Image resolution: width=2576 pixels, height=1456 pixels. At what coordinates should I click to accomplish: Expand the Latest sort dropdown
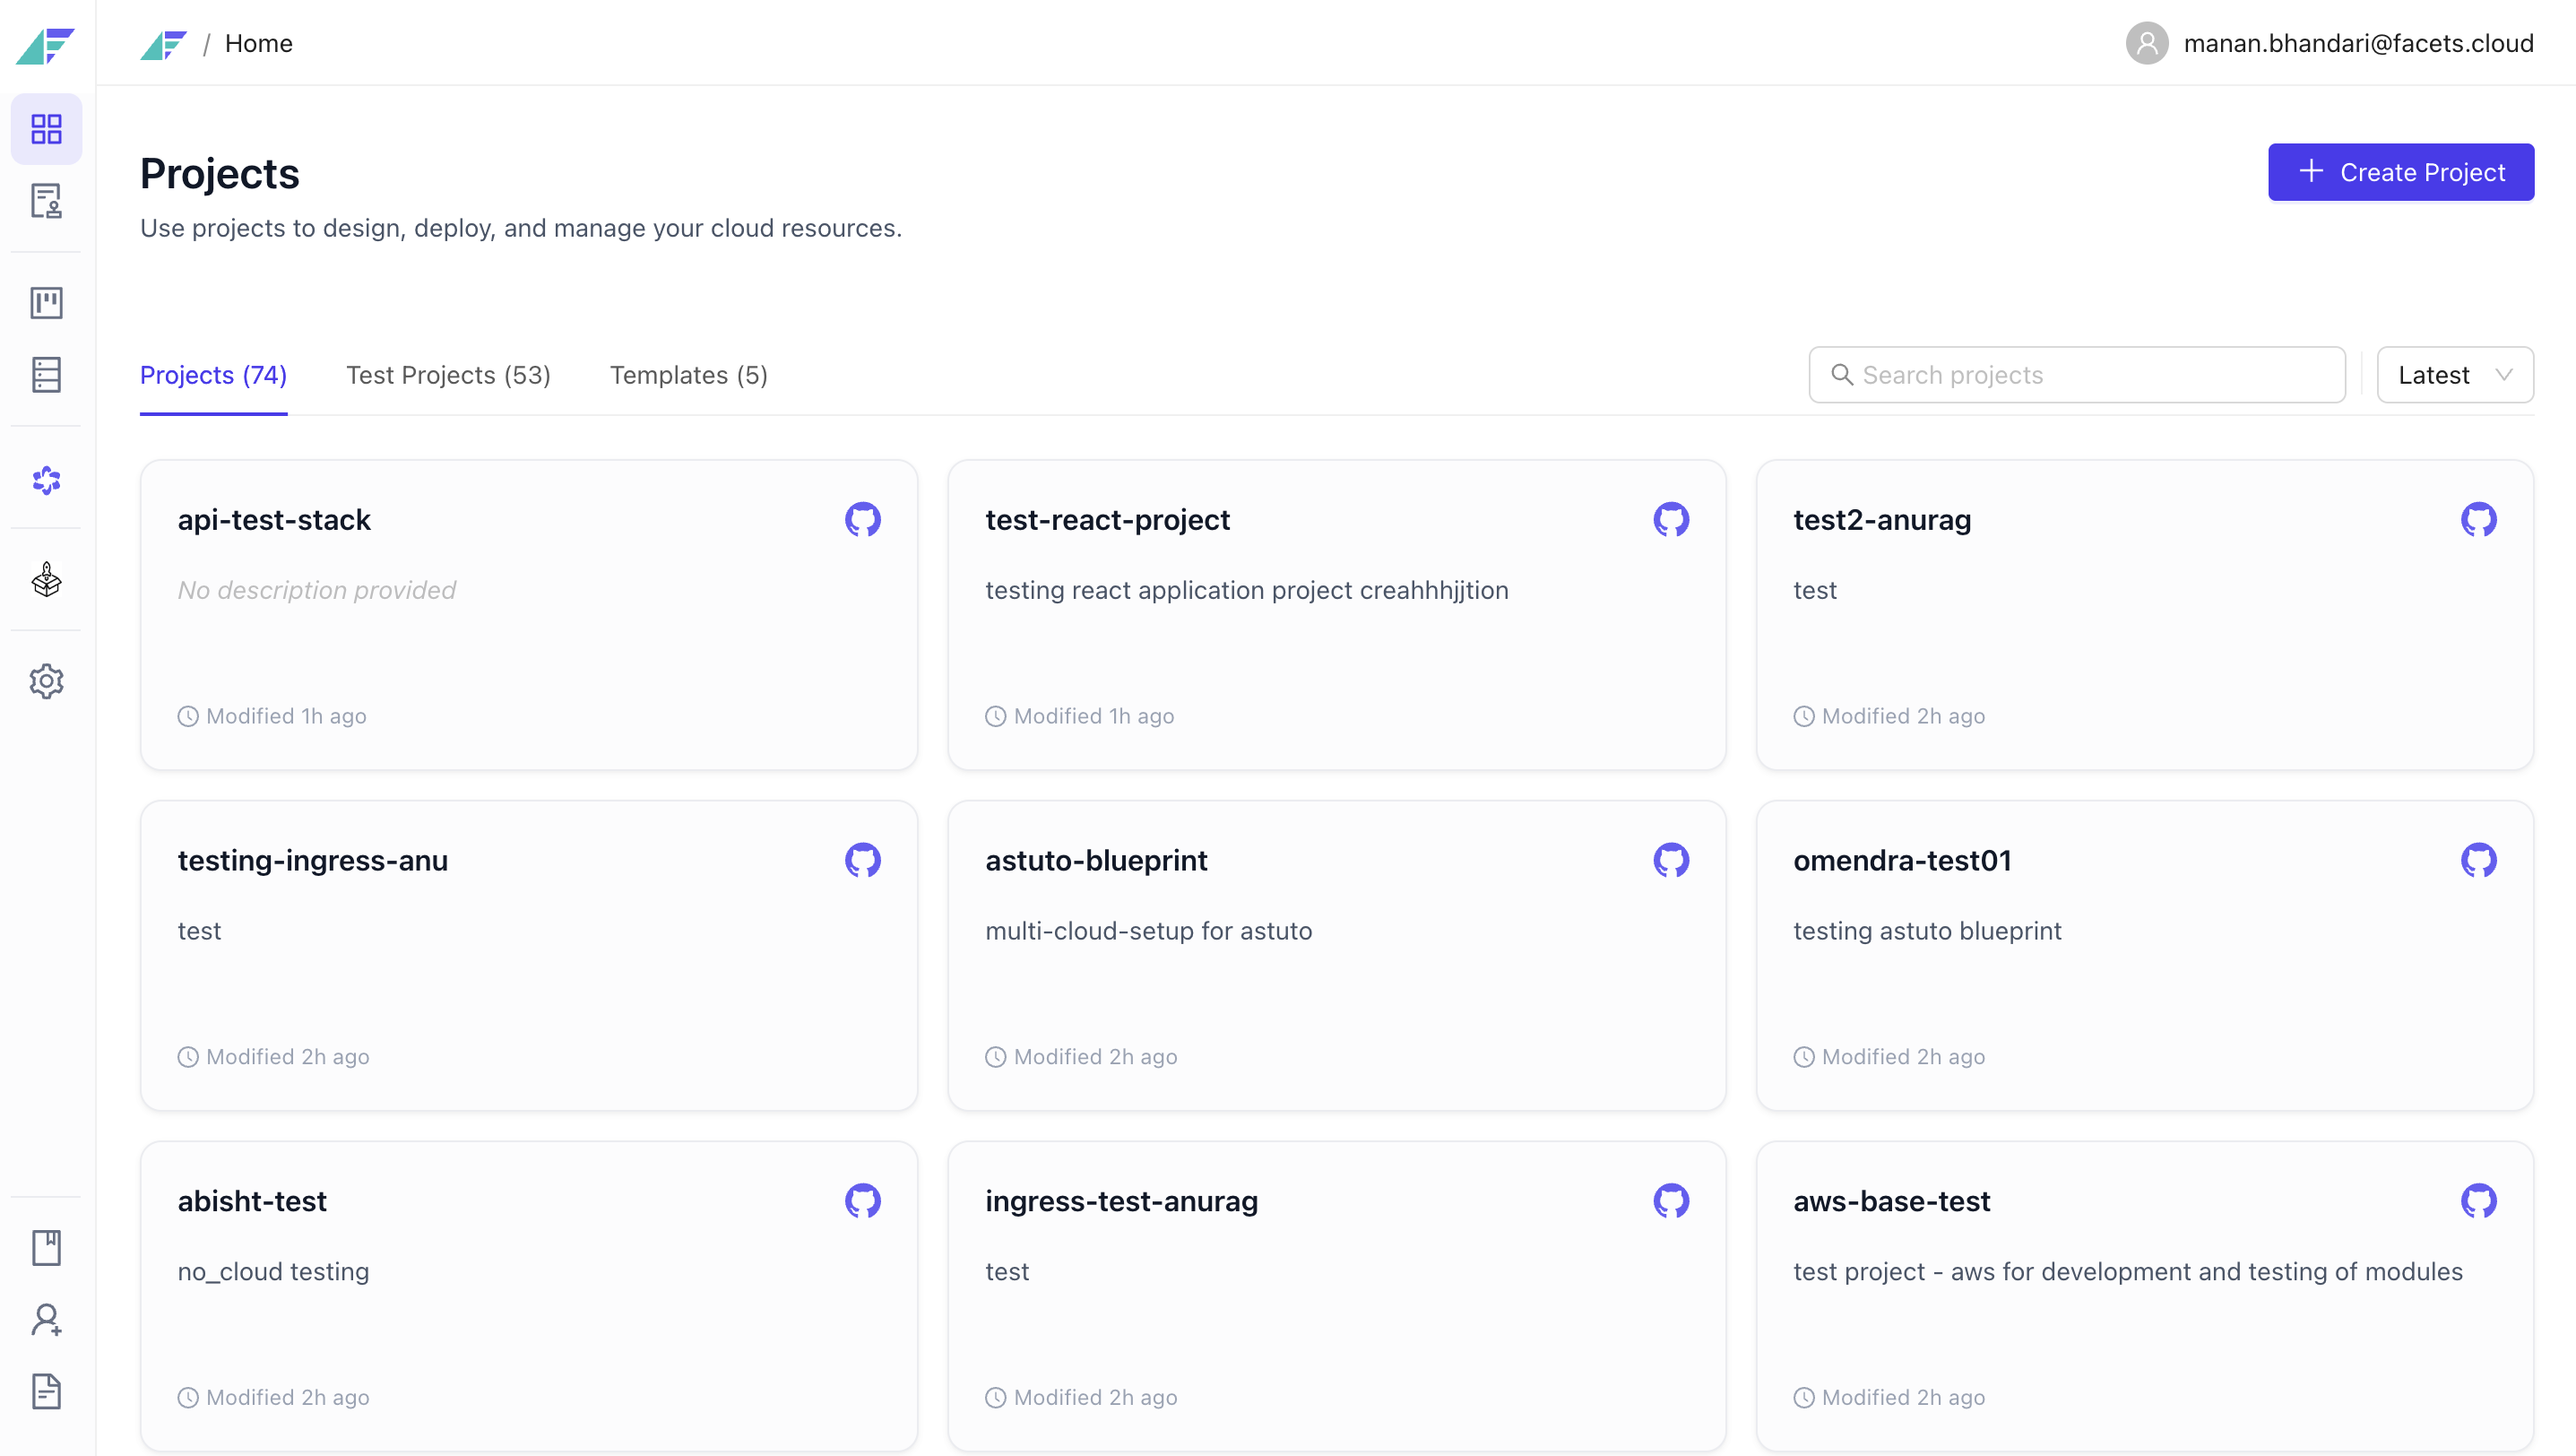coord(2454,375)
